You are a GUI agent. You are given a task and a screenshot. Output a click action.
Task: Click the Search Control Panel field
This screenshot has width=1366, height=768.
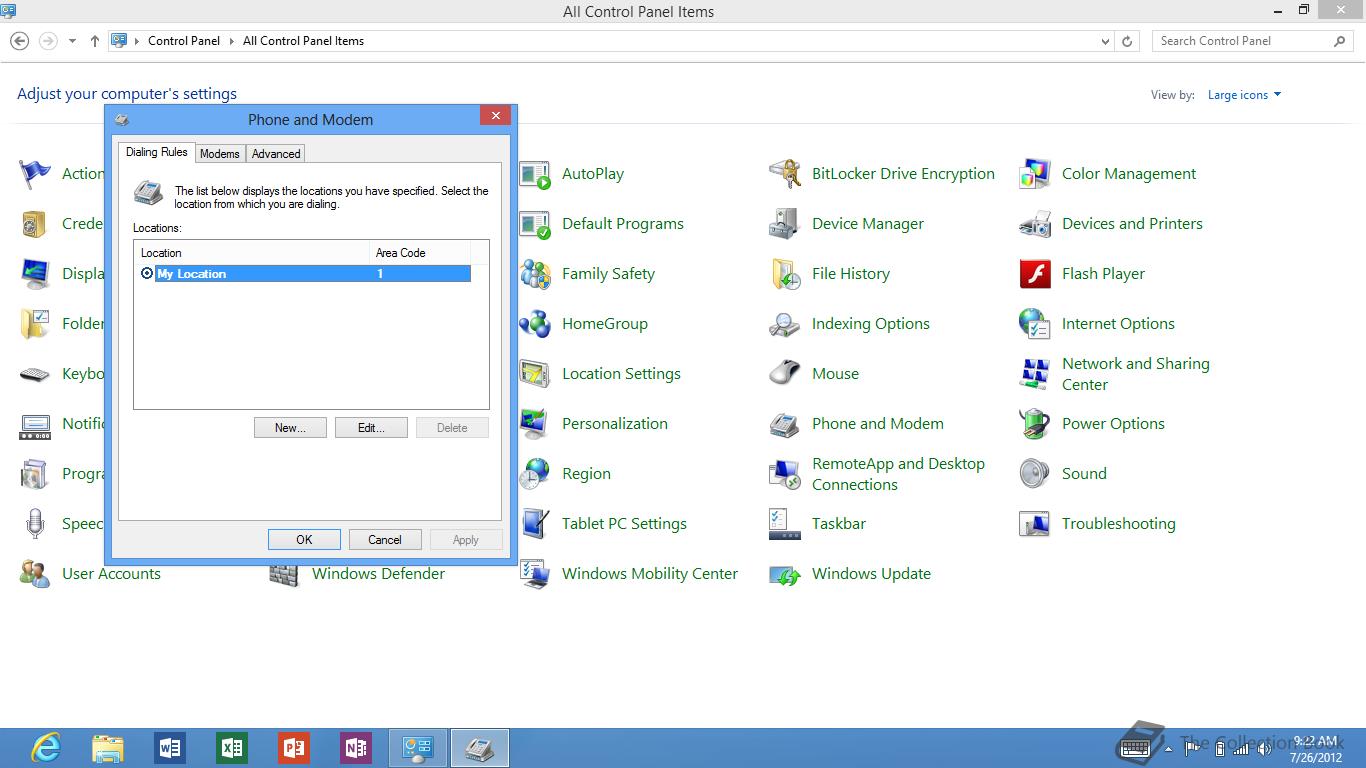[x=1253, y=41]
